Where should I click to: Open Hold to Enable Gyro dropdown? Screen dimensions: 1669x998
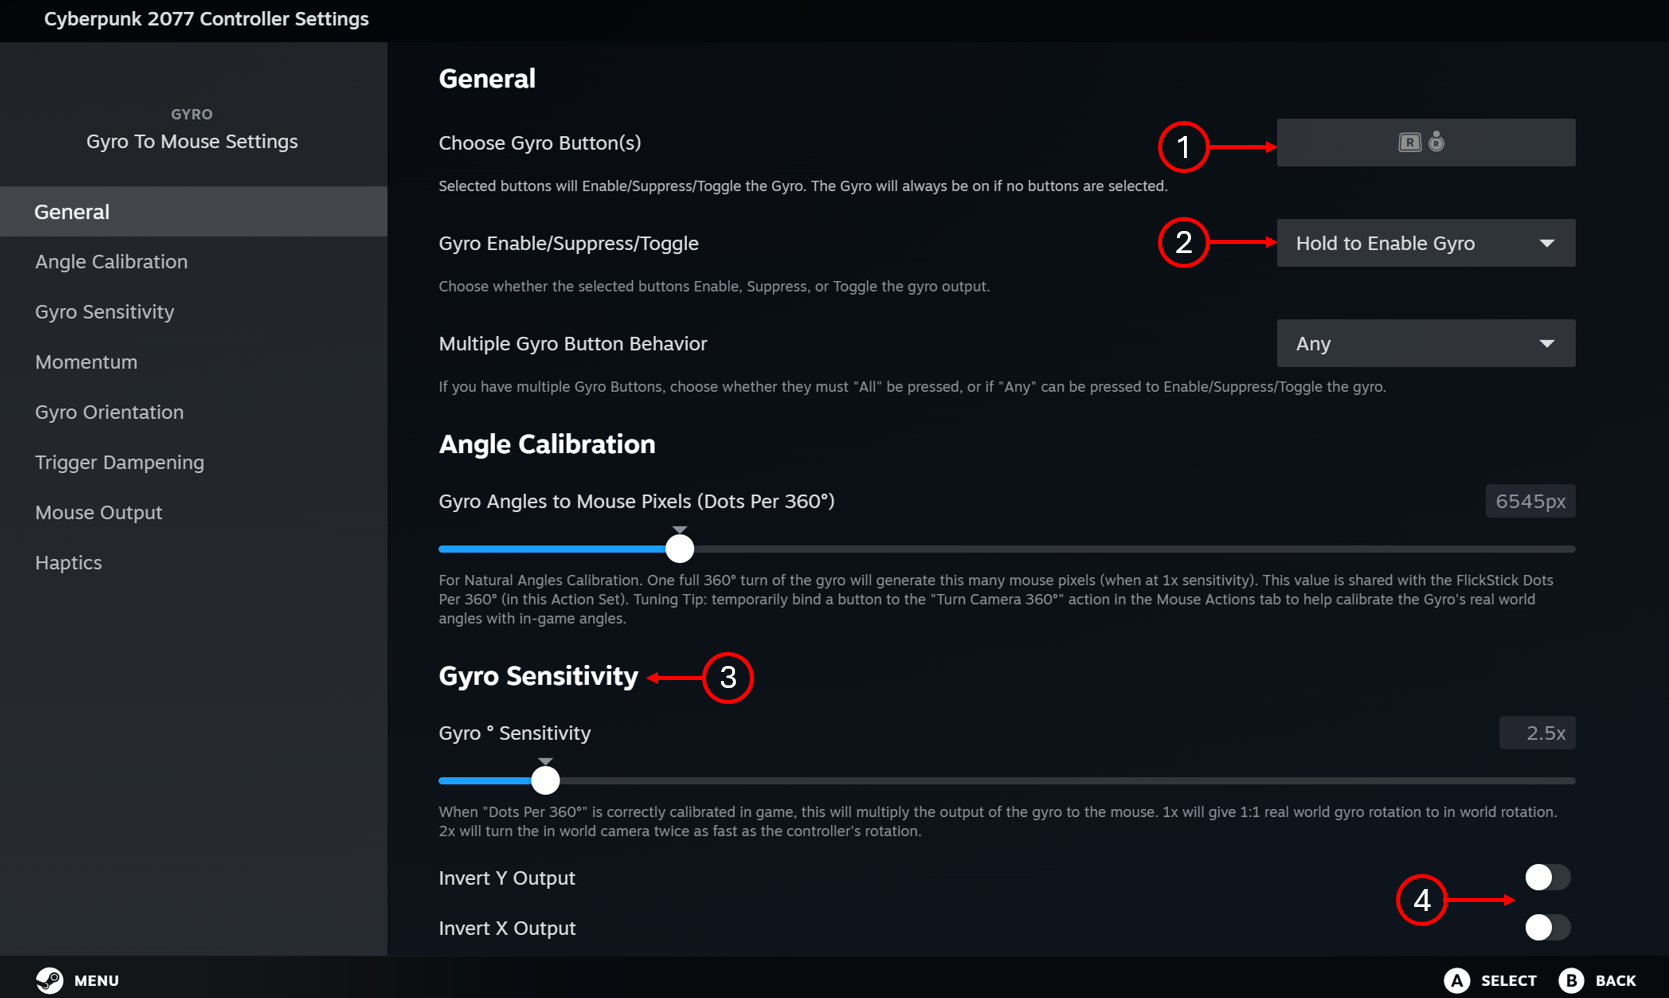1425,243
